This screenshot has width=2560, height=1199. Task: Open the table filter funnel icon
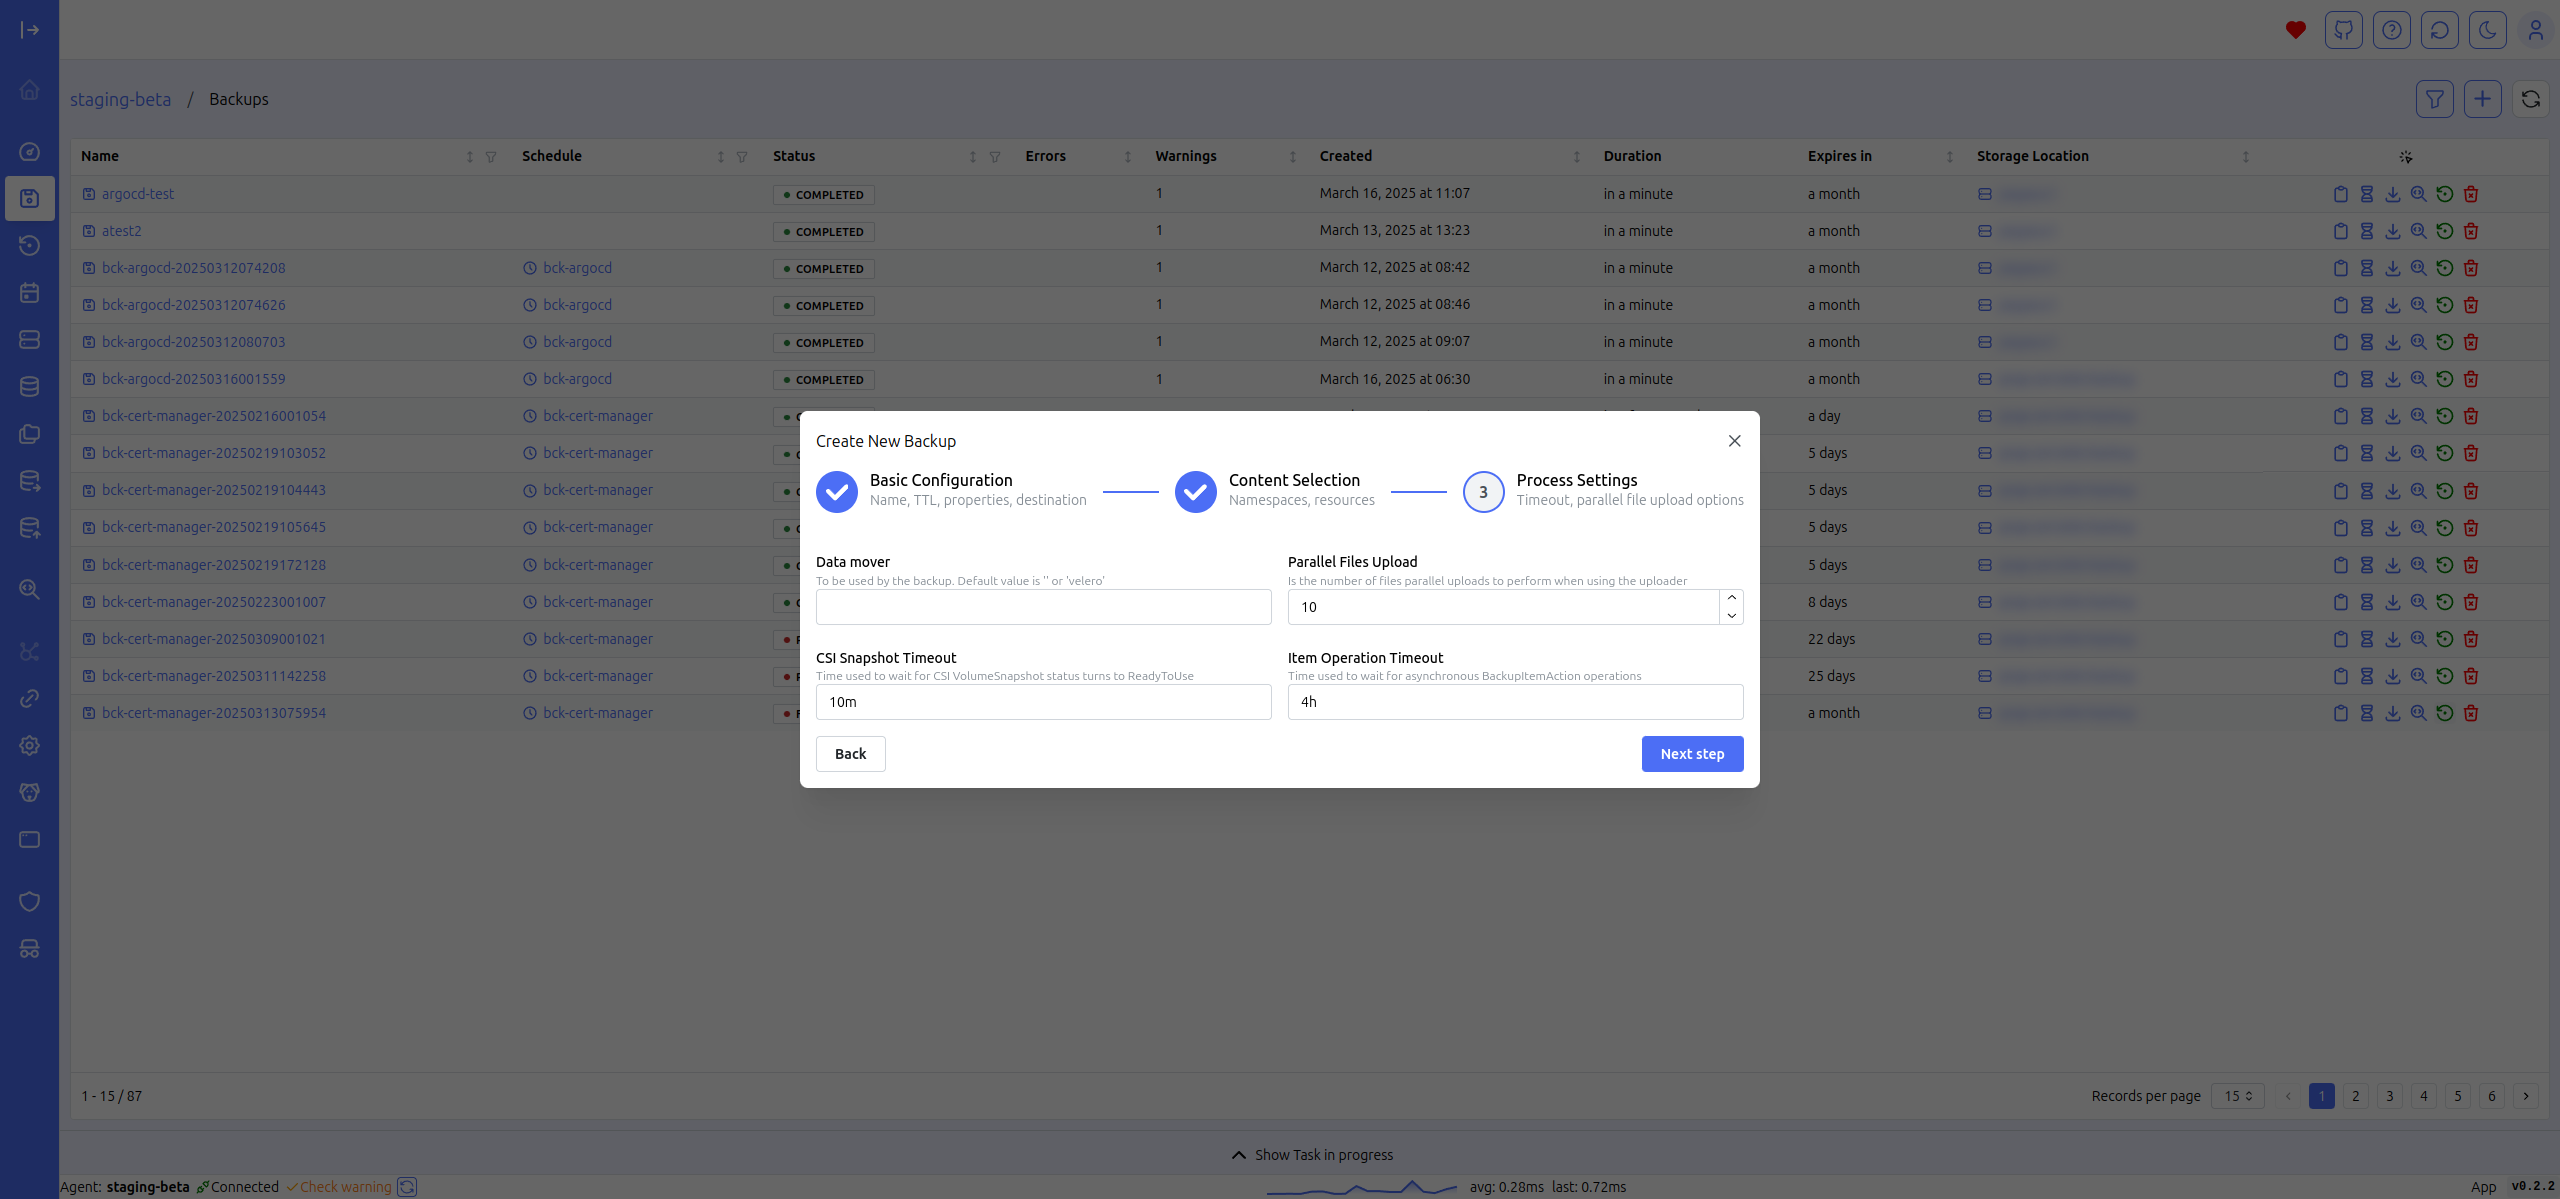[2434, 99]
